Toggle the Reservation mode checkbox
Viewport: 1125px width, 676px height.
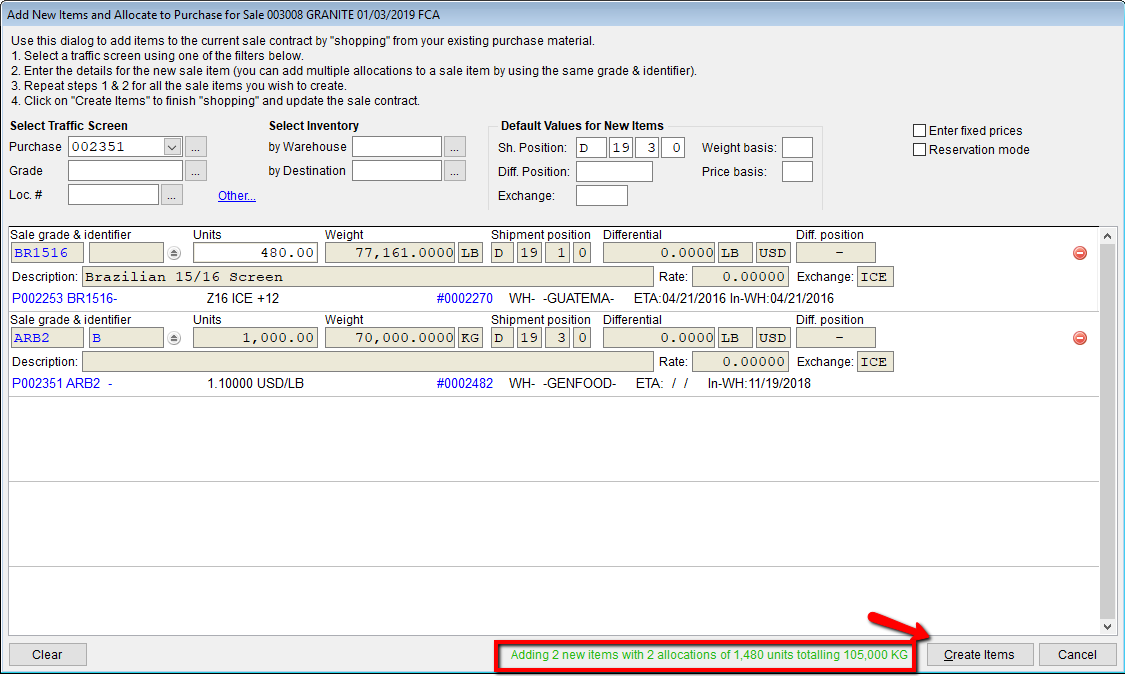tap(919, 149)
